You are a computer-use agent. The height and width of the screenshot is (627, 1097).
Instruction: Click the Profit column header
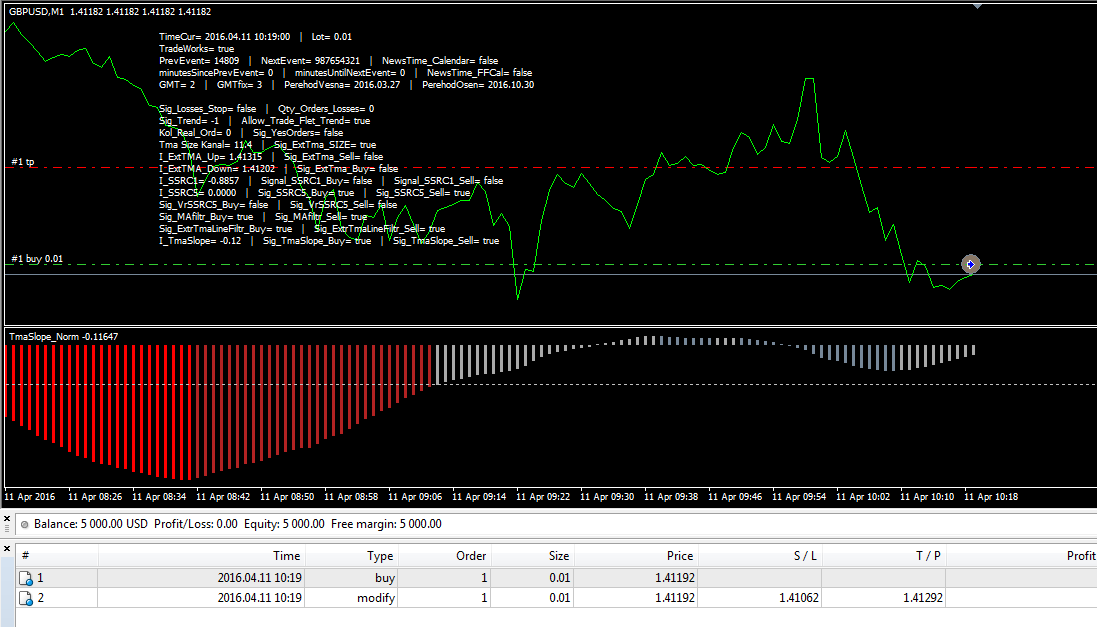(1021, 556)
